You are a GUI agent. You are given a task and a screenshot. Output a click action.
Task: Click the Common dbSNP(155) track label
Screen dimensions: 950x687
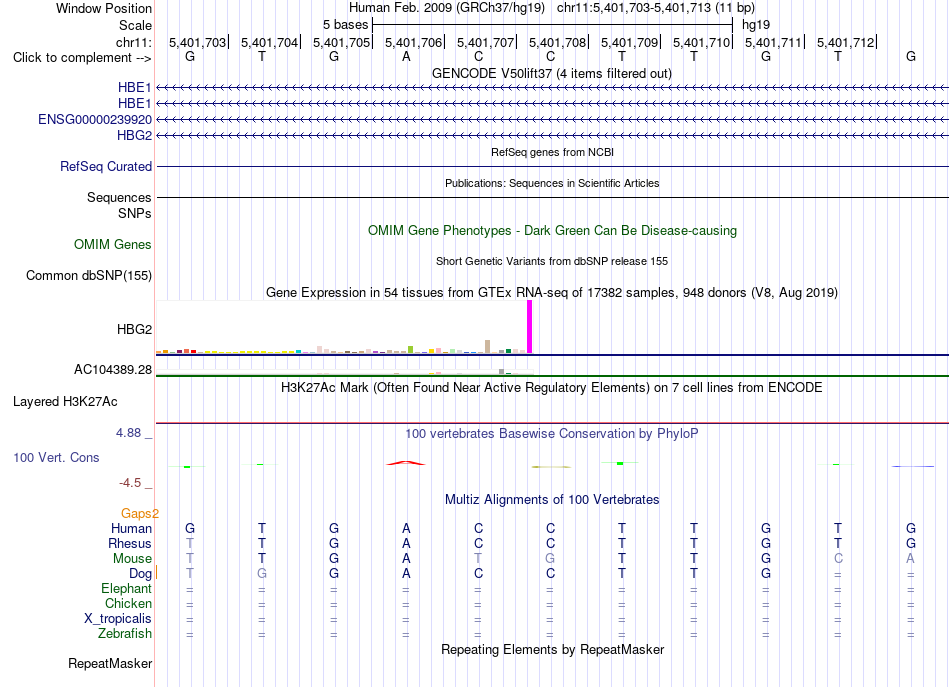pos(89,275)
